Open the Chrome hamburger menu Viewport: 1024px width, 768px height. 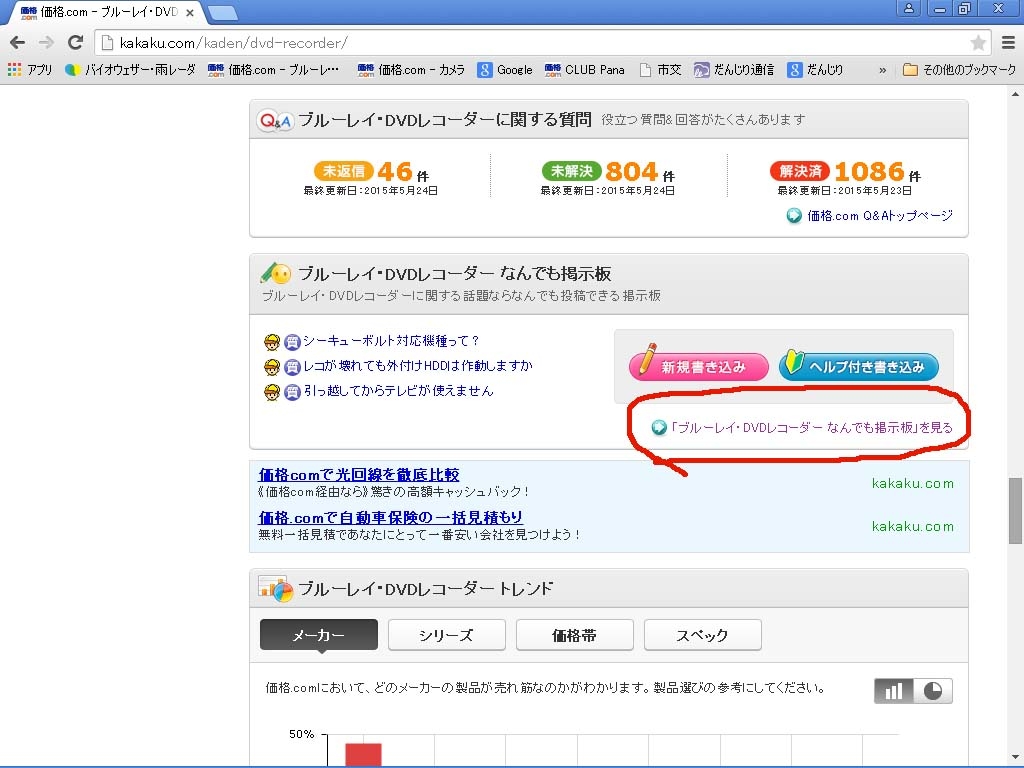pyautogui.click(x=1008, y=43)
